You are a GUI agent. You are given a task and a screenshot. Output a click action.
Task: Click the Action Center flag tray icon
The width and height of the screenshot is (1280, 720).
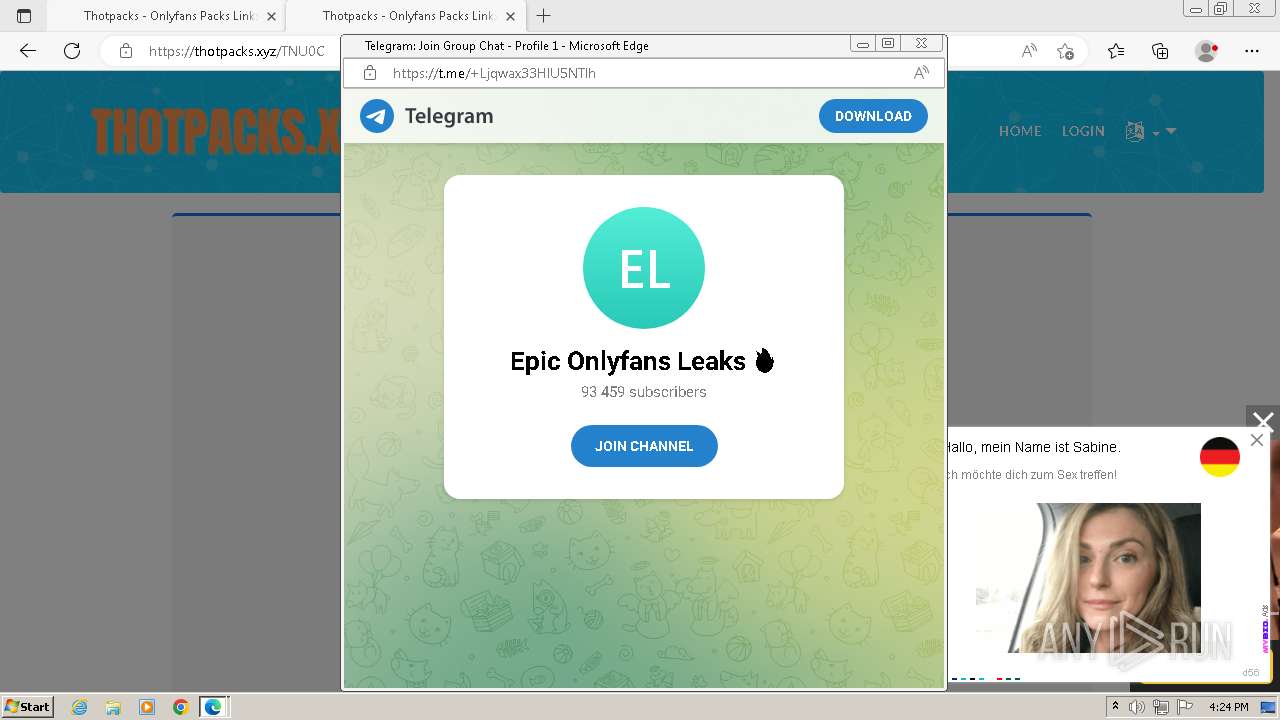click(x=1184, y=707)
